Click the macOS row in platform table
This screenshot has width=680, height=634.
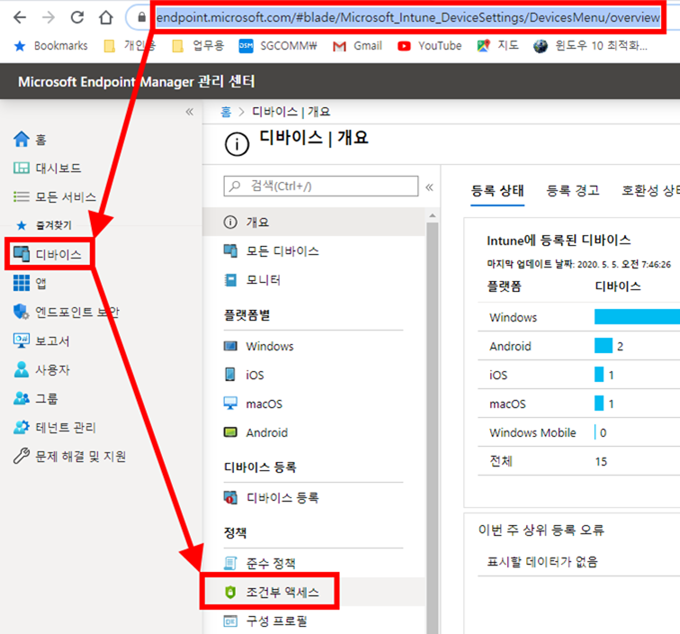point(579,404)
